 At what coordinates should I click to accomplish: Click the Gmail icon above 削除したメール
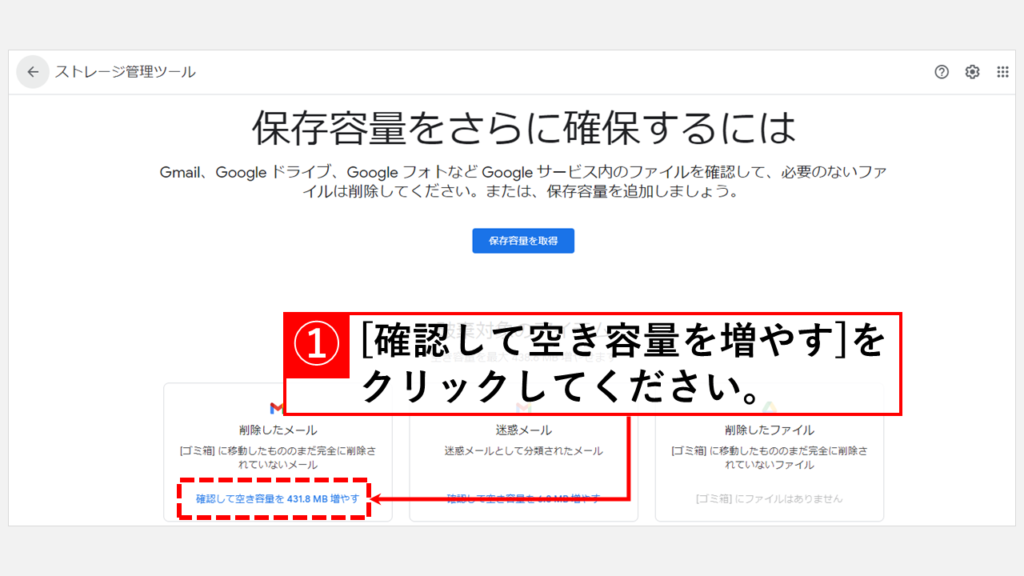point(277,407)
